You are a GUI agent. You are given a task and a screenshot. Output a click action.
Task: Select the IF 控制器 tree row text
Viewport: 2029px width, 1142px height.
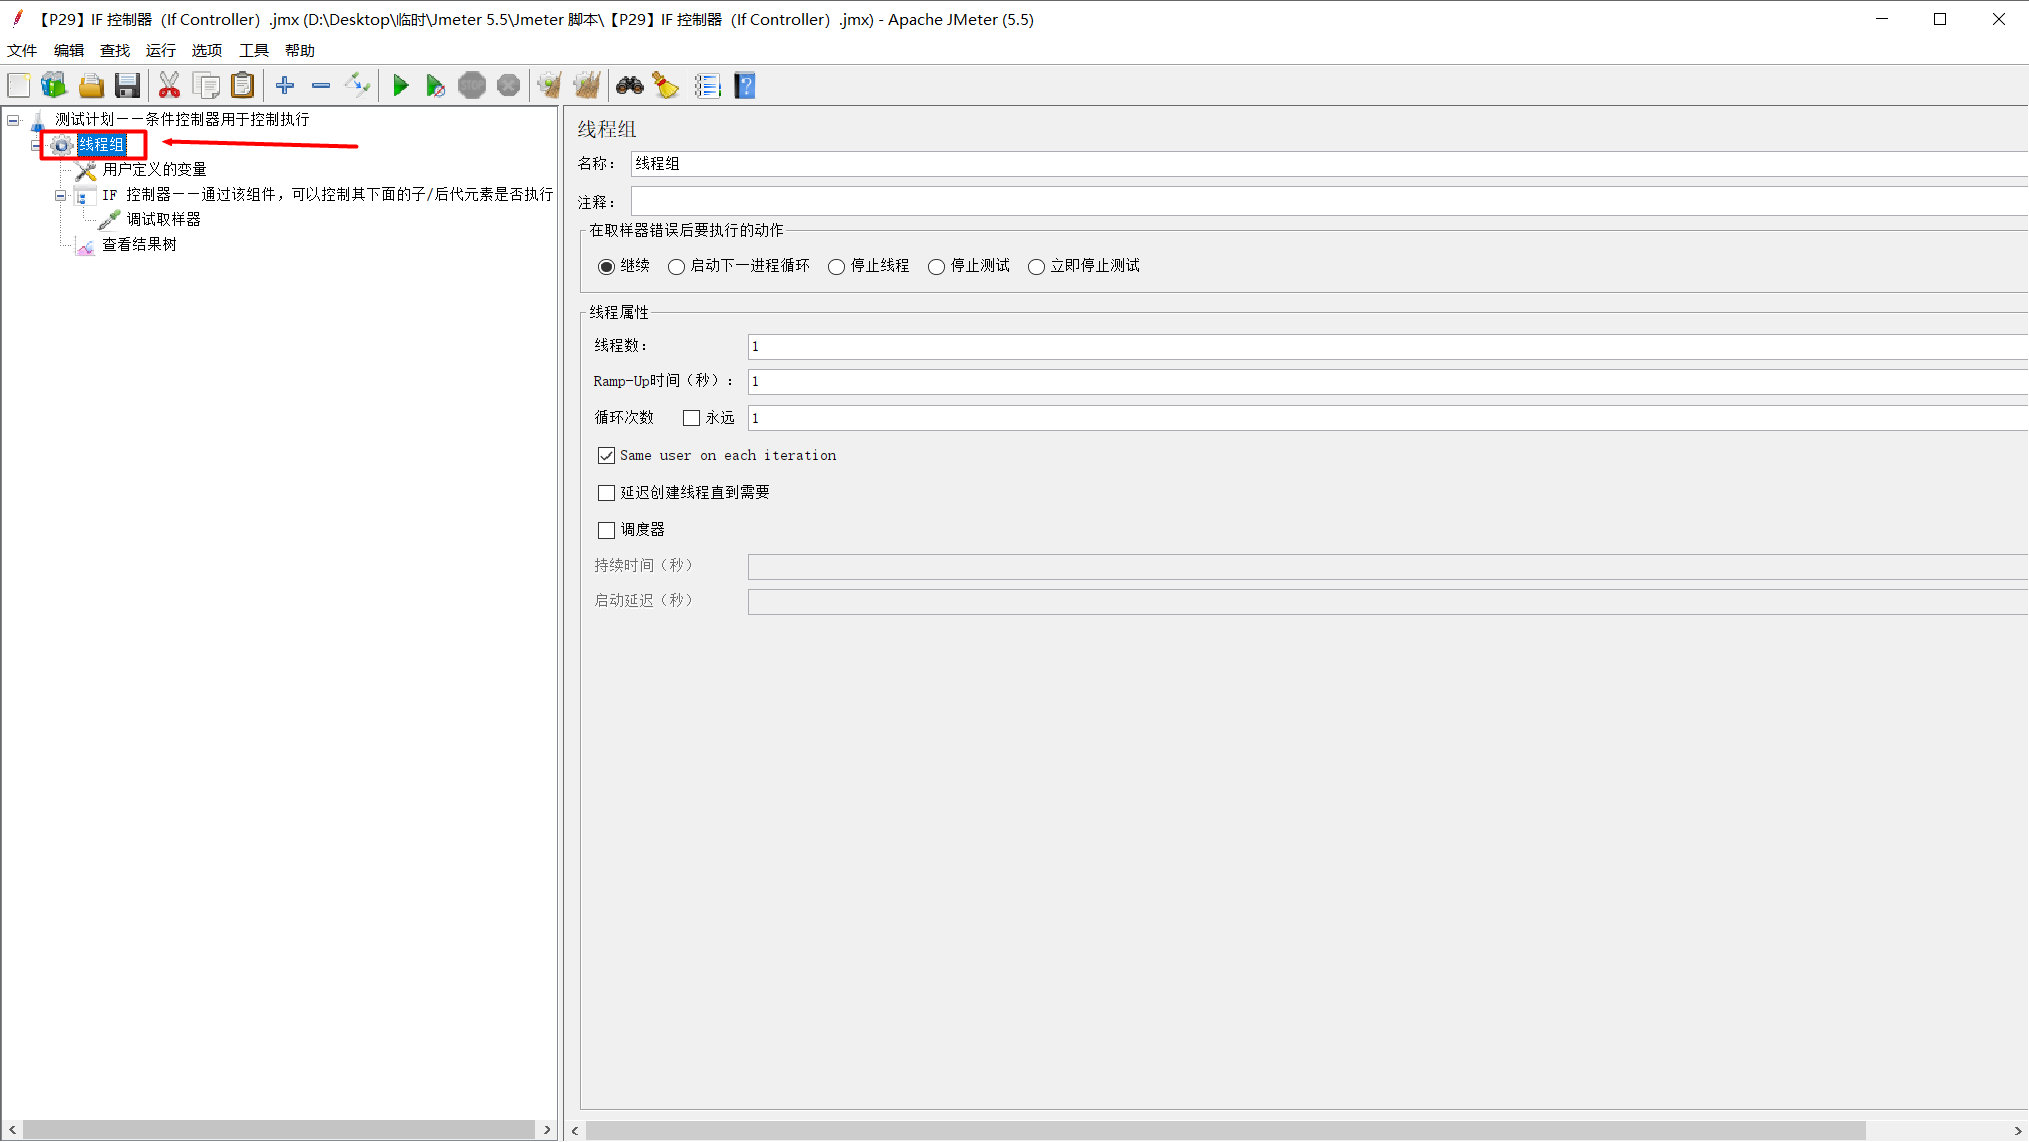(327, 195)
